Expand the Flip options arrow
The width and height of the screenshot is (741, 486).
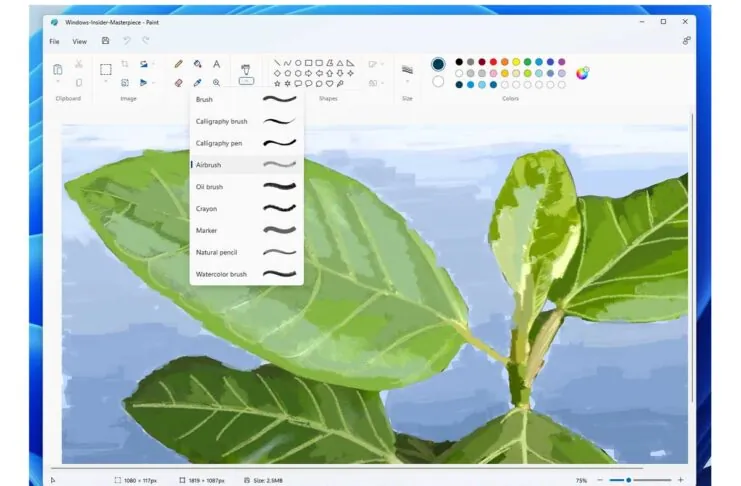pos(154,83)
